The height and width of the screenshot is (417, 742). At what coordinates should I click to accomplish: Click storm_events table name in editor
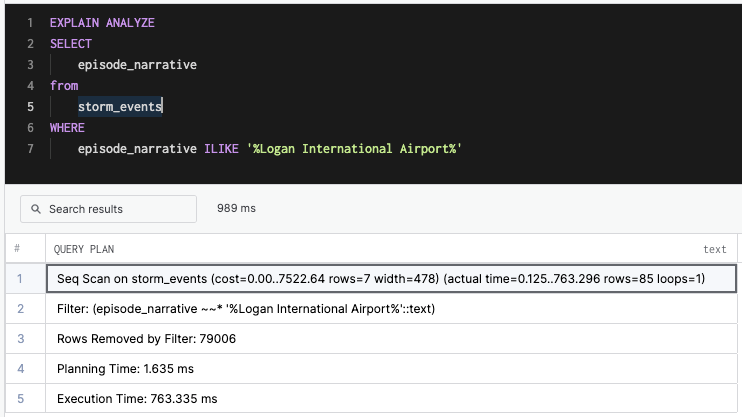tap(120, 106)
